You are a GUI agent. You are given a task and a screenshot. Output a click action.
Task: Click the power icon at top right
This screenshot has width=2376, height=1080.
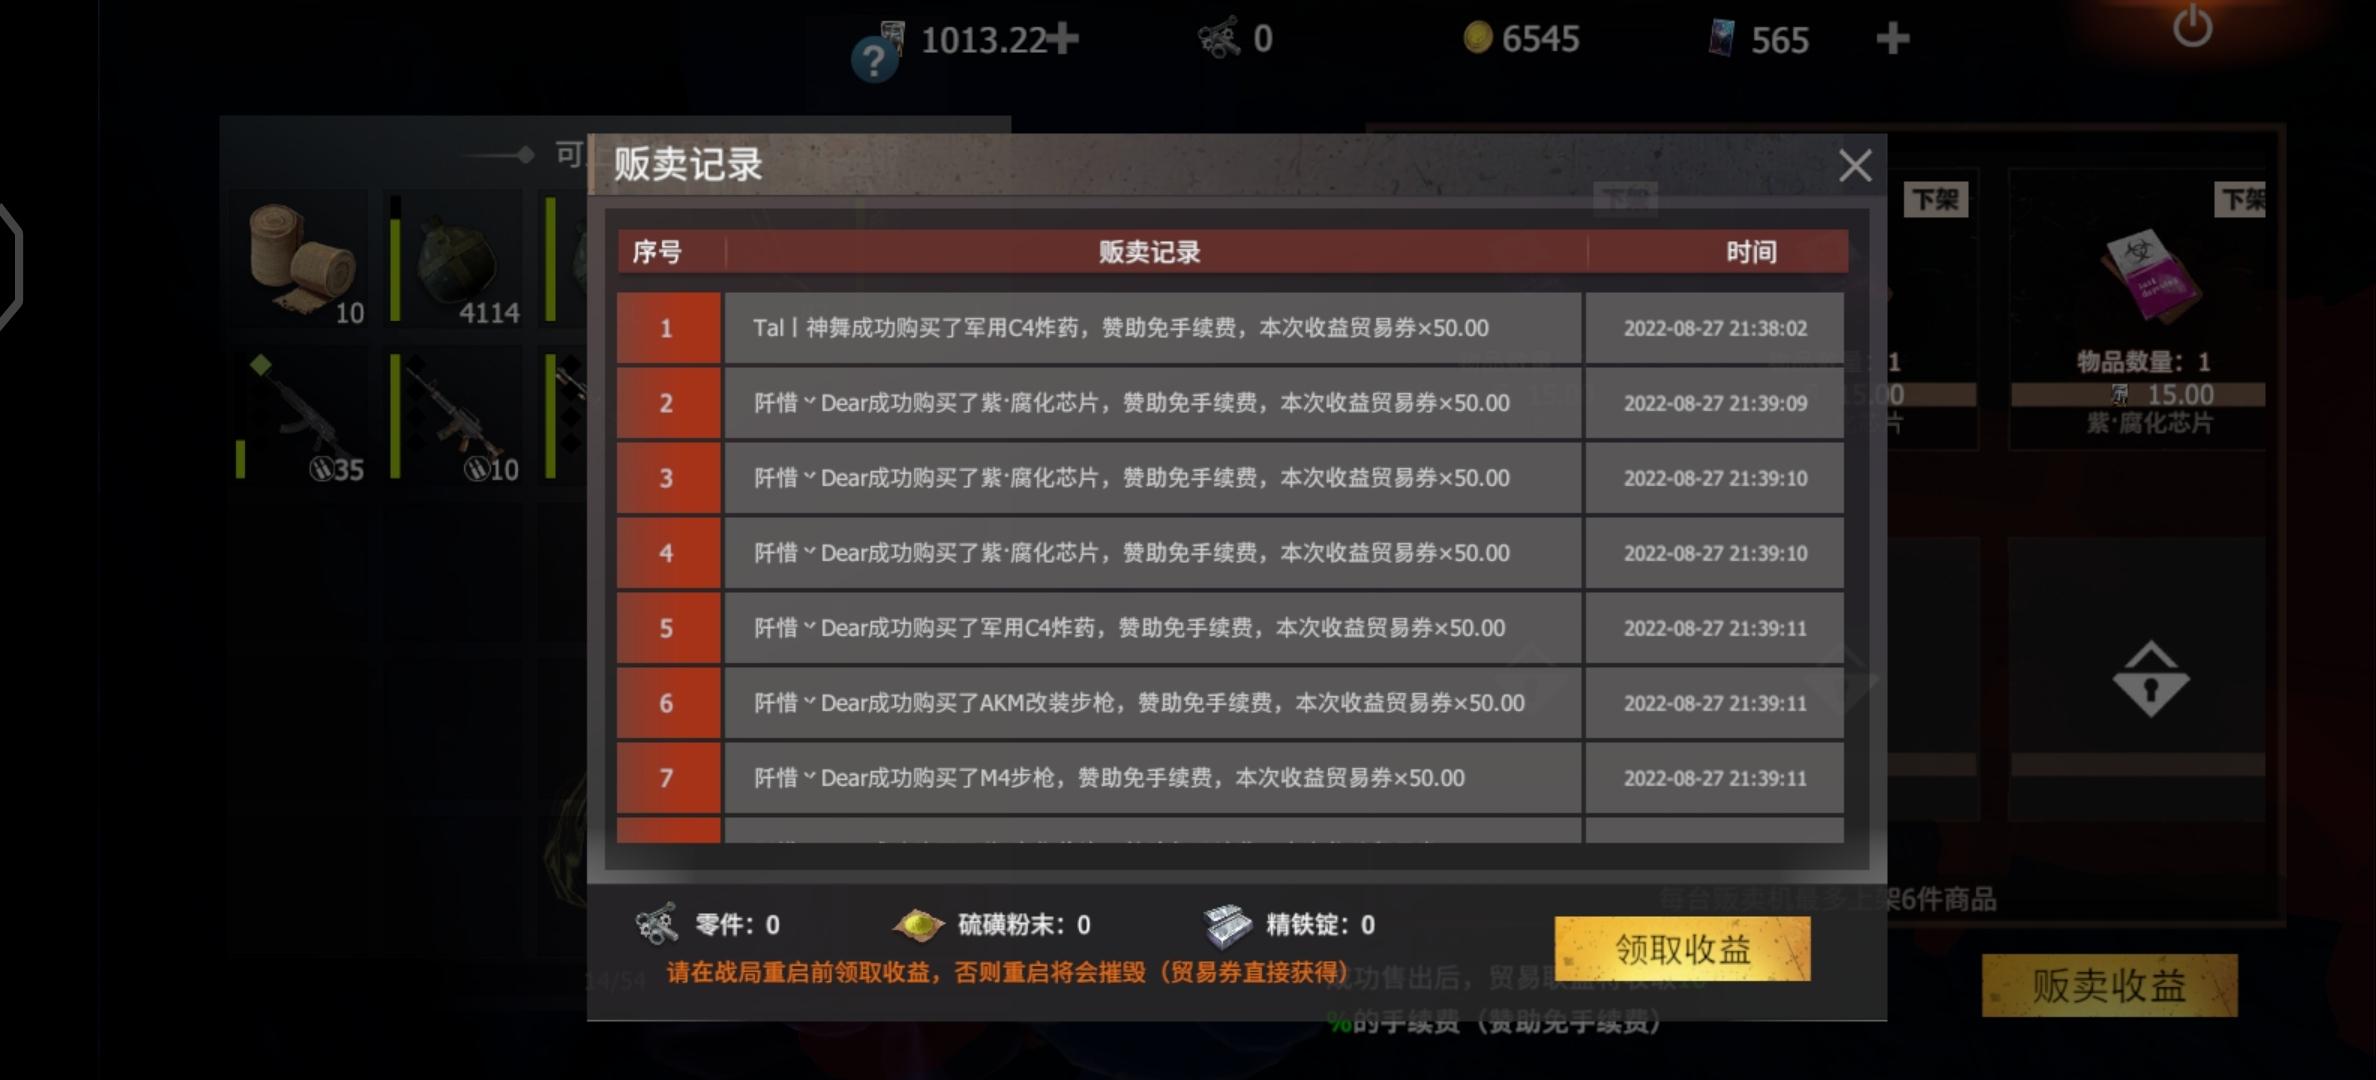(2192, 27)
